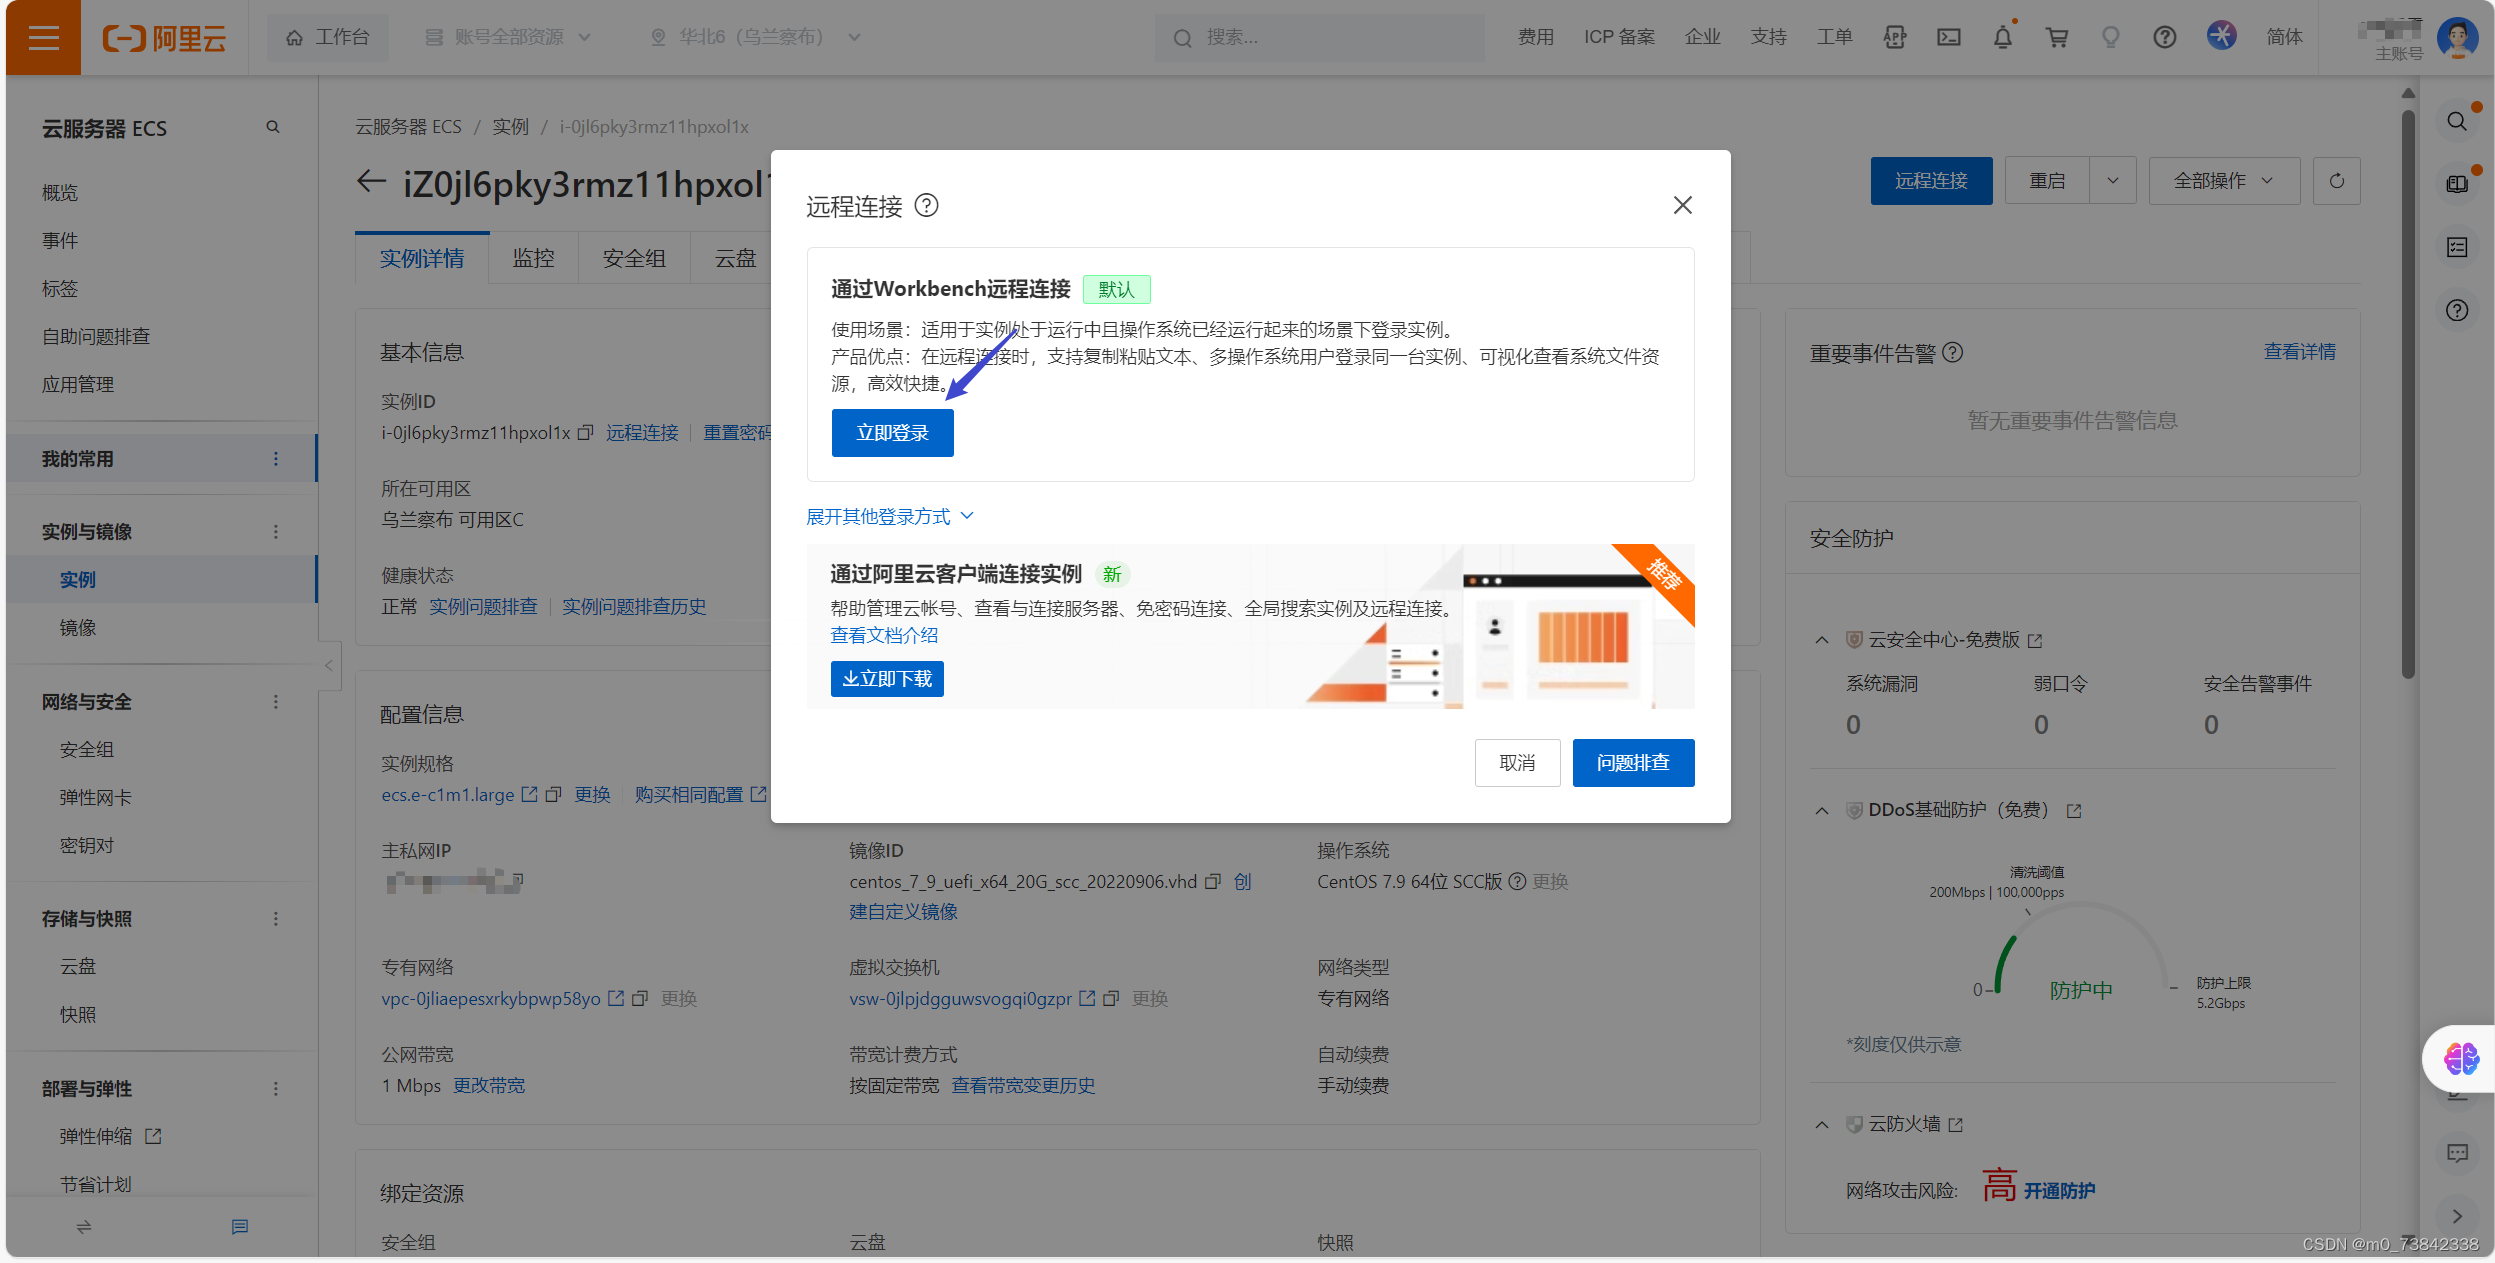Collapse the left sidebar handle
The image size is (2495, 1263).
[329, 665]
